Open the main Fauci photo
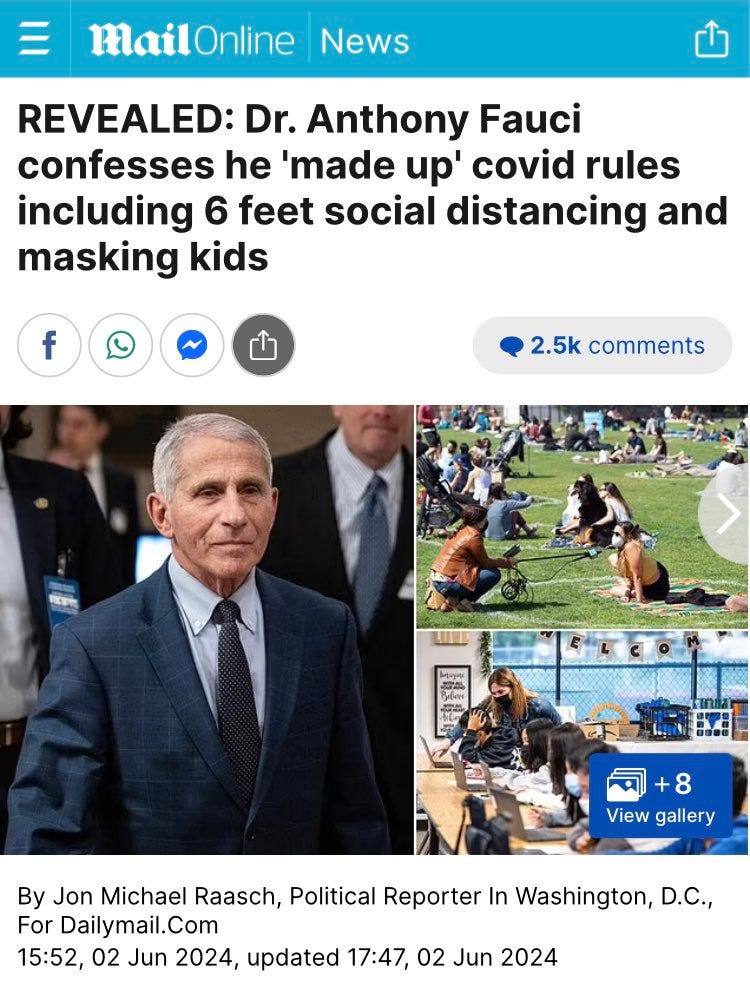 pyautogui.click(x=206, y=629)
